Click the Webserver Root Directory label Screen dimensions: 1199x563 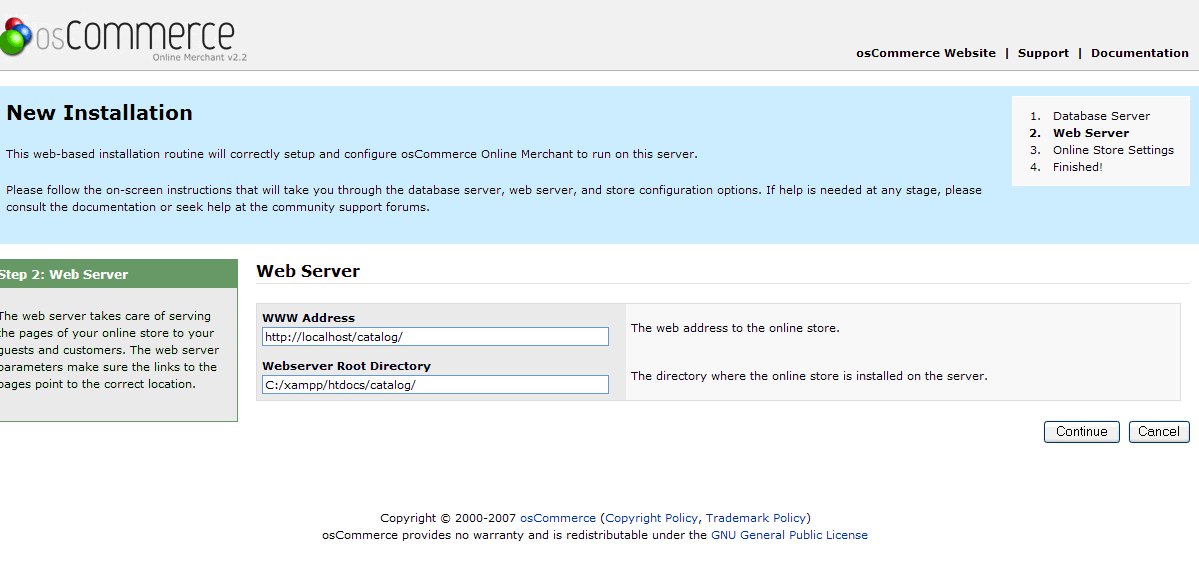tap(346, 366)
